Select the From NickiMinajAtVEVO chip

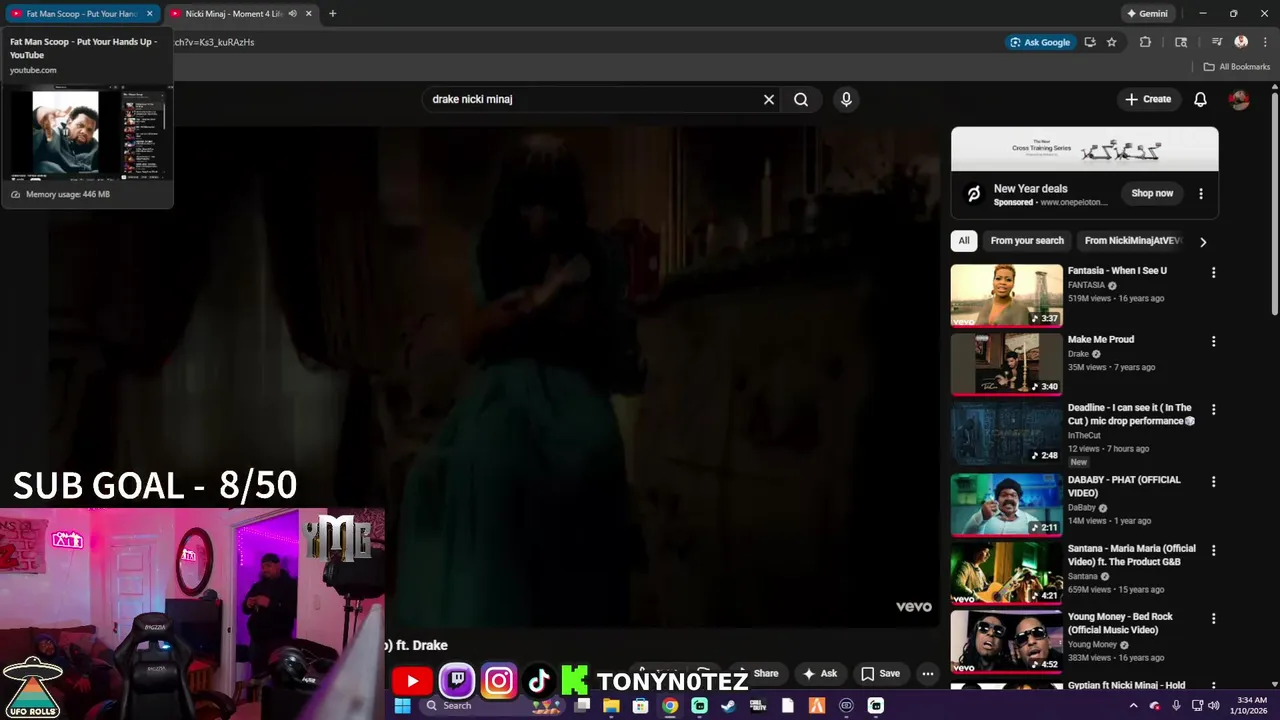pyautogui.click(x=1133, y=241)
